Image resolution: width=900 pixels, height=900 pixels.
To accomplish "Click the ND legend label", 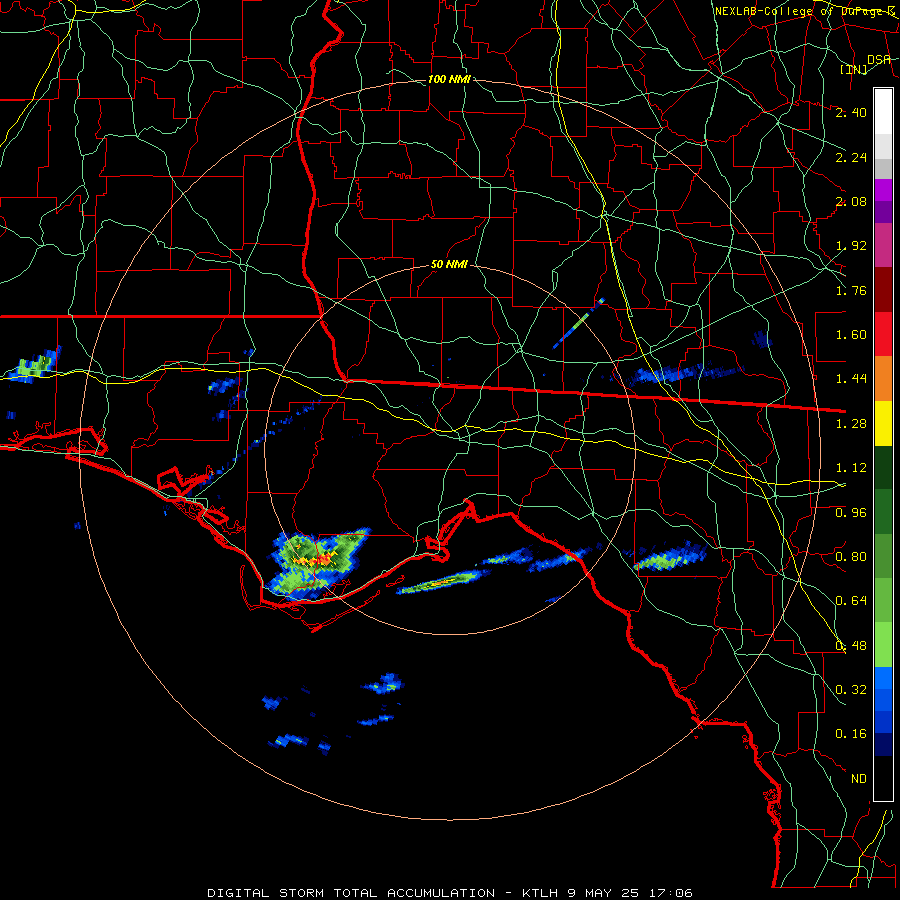I will pos(859,779).
